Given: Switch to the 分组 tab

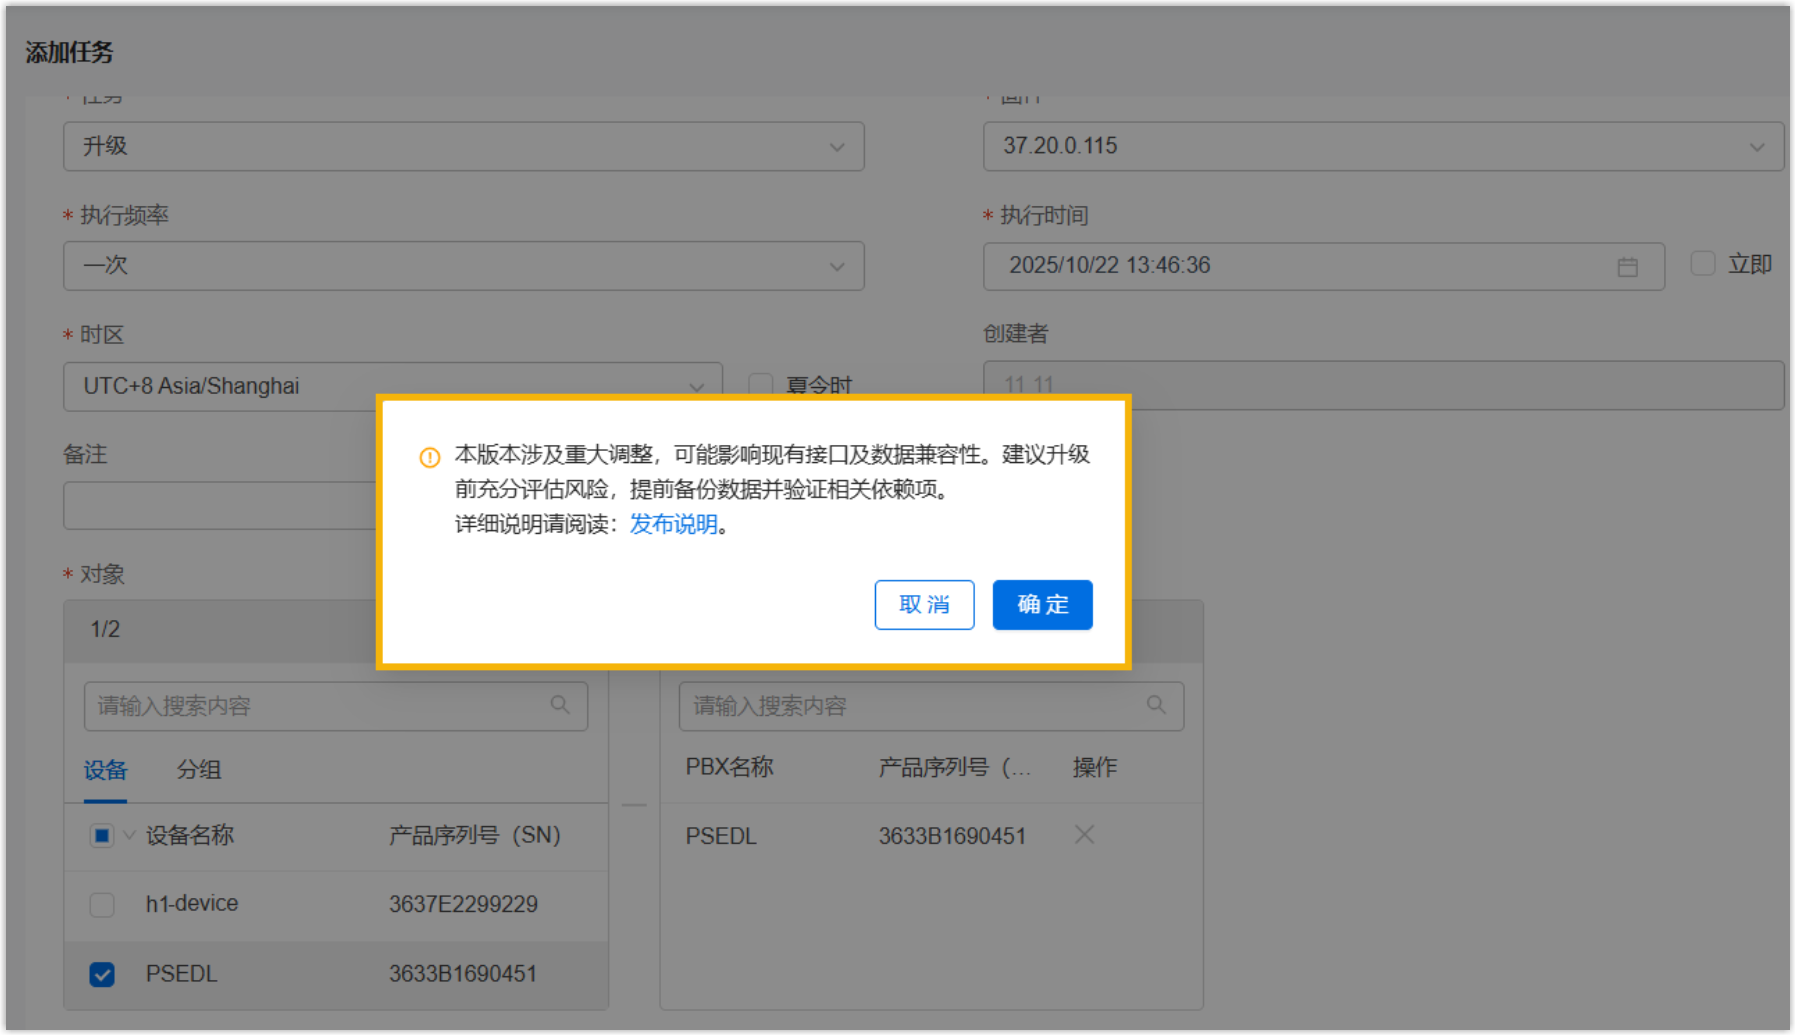Looking at the screenshot, I should (x=199, y=770).
